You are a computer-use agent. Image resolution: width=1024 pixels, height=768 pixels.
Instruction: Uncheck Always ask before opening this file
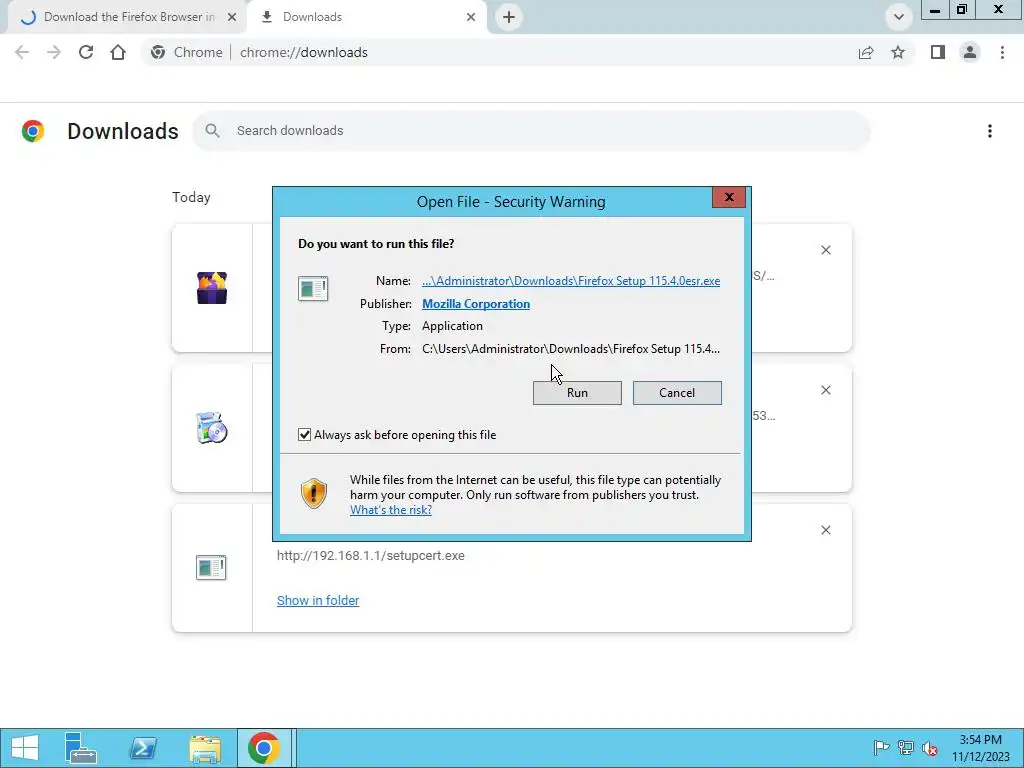(x=304, y=435)
